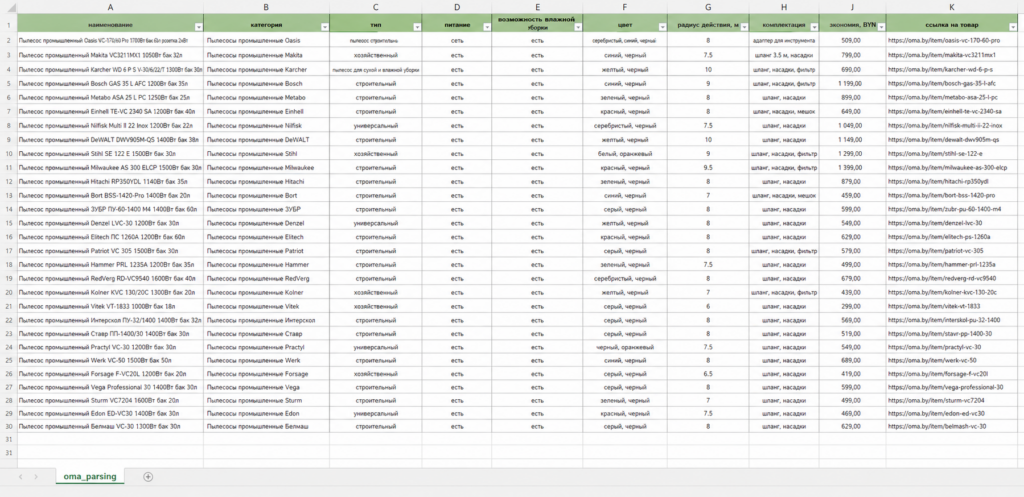Click price cell 1 299,00
This screenshot has width=1024, height=497.
pos(853,153)
